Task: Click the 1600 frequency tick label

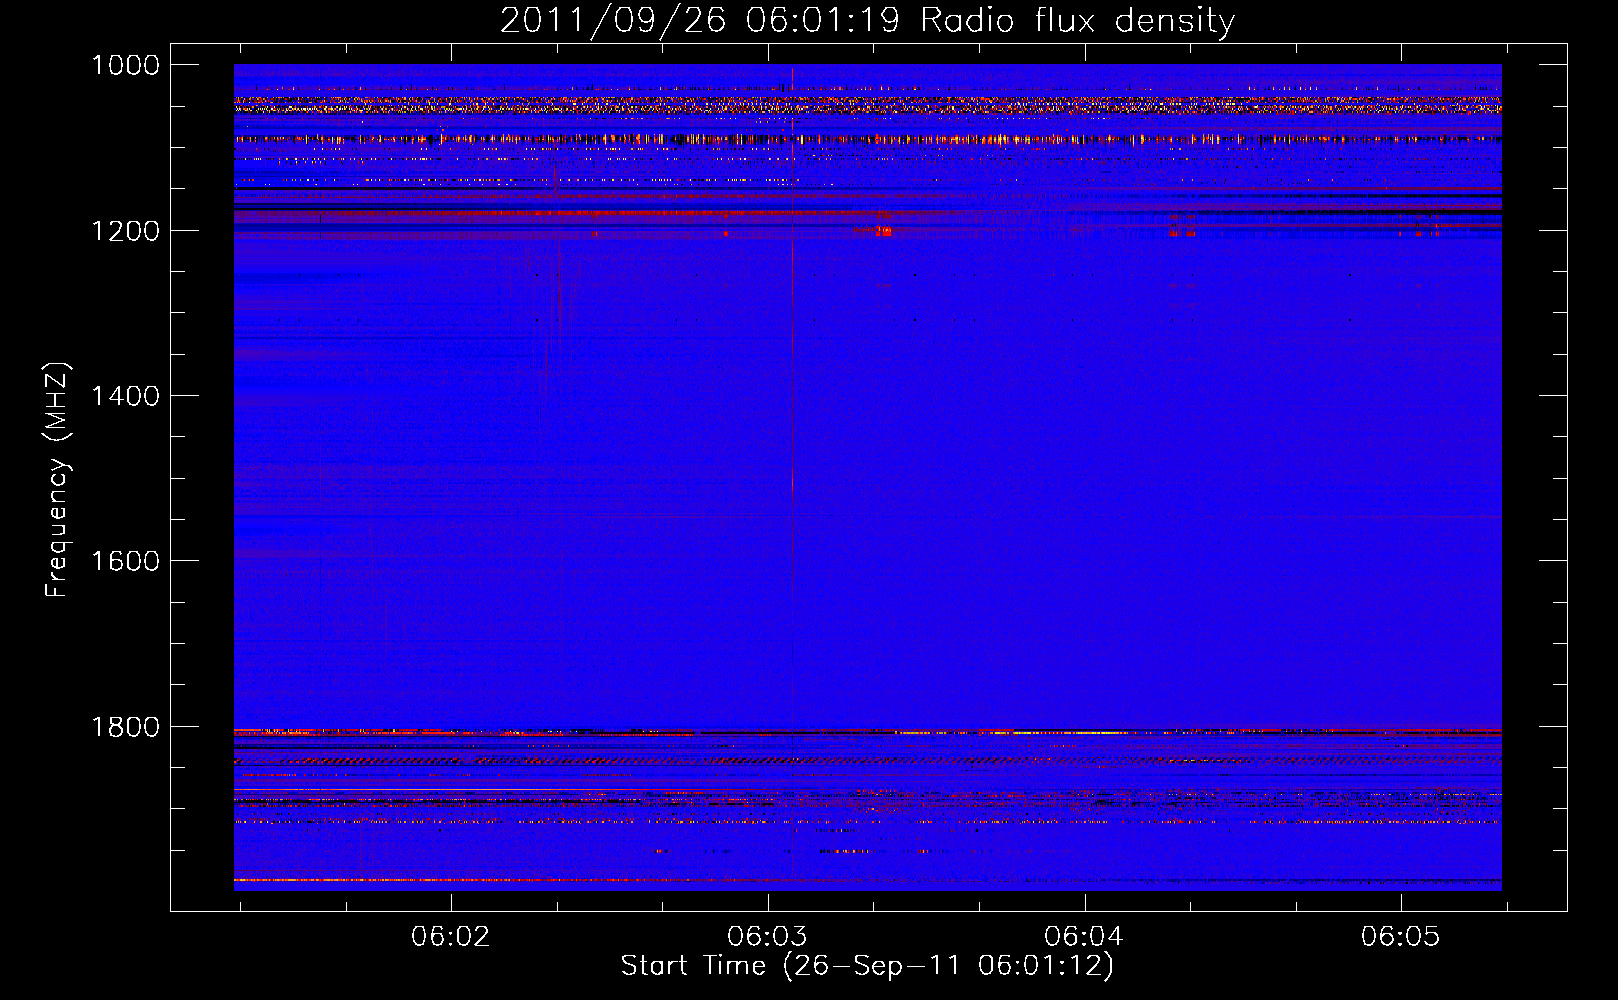Action: tap(125, 561)
